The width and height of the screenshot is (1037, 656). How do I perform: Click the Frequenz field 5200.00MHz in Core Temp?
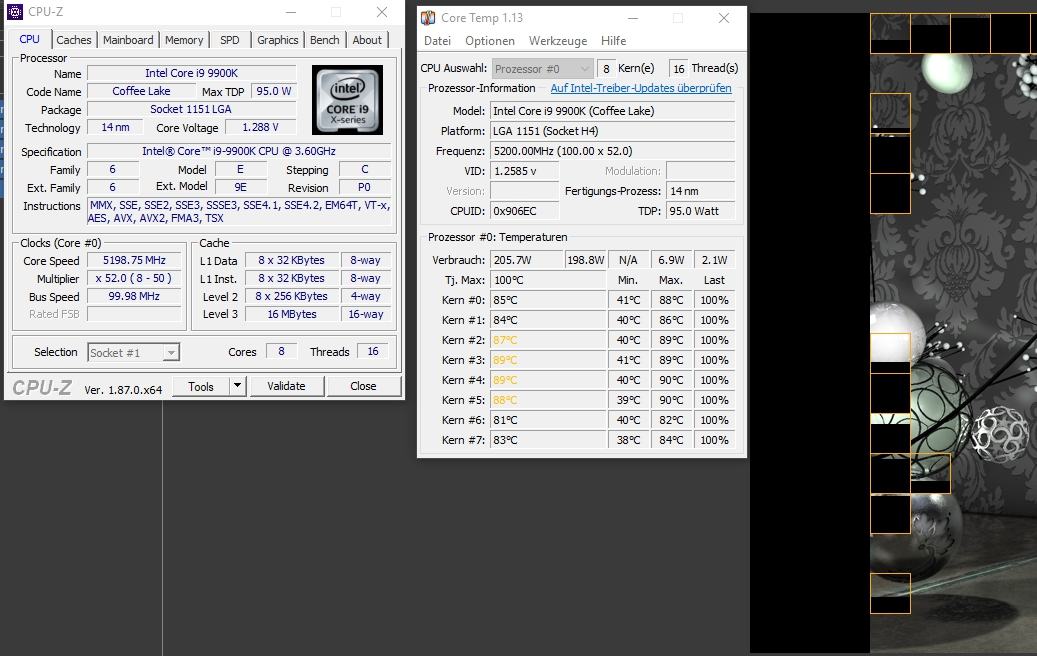click(612, 151)
